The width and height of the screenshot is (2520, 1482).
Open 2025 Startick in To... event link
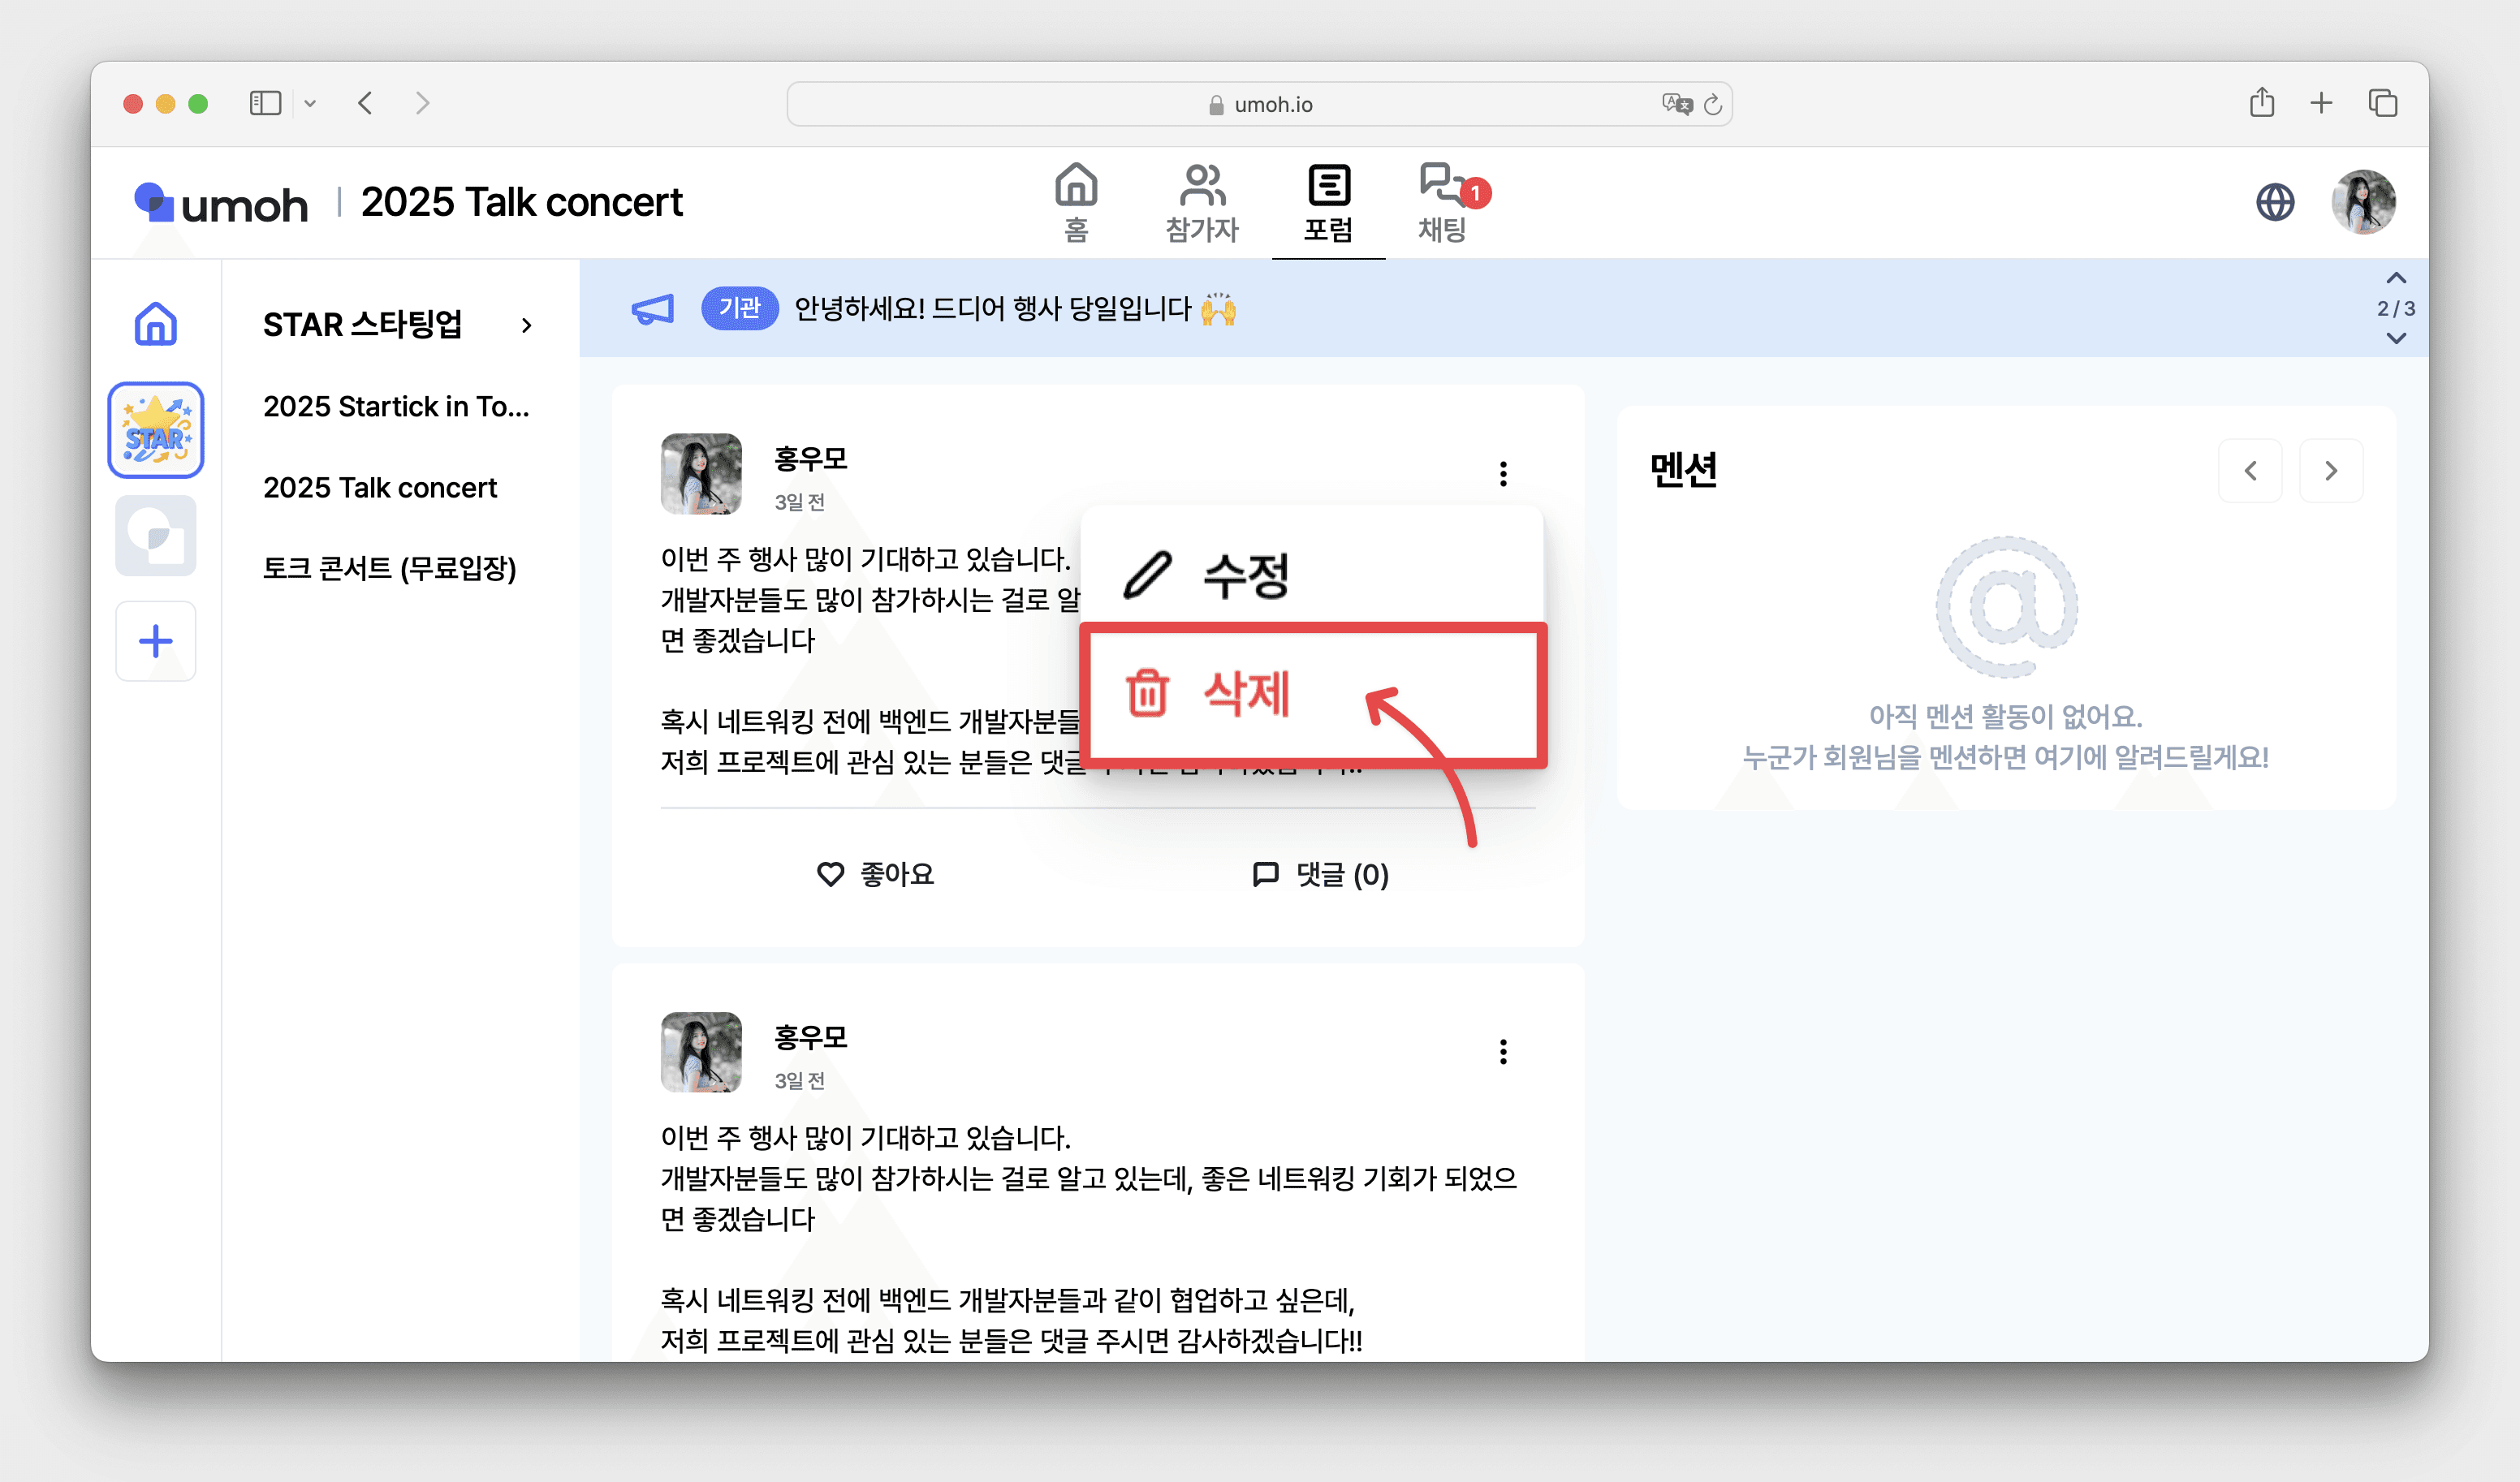(x=396, y=406)
